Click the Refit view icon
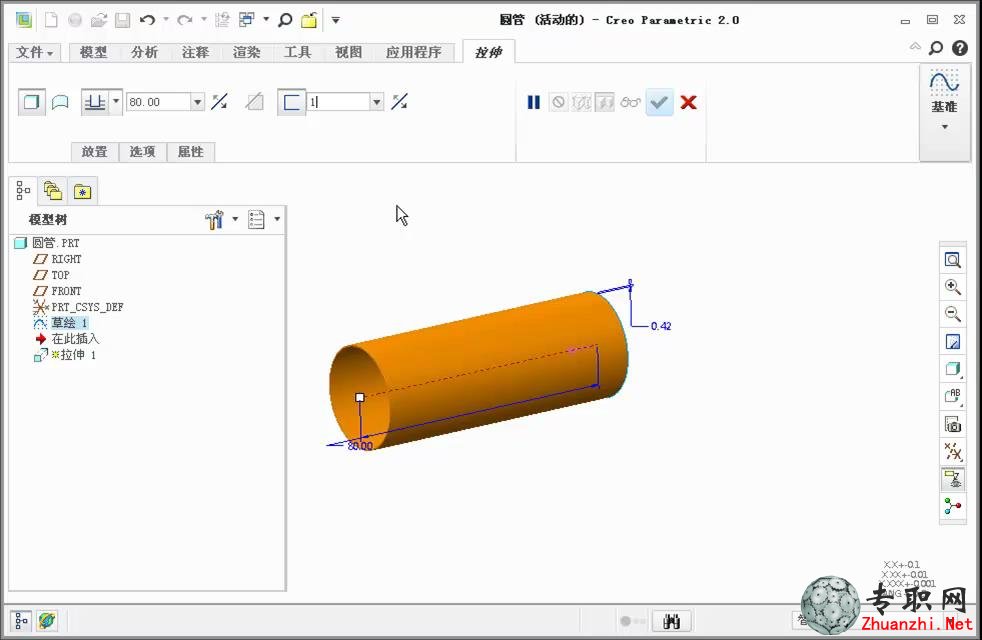982x640 pixels. pyautogui.click(x=953, y=260)
